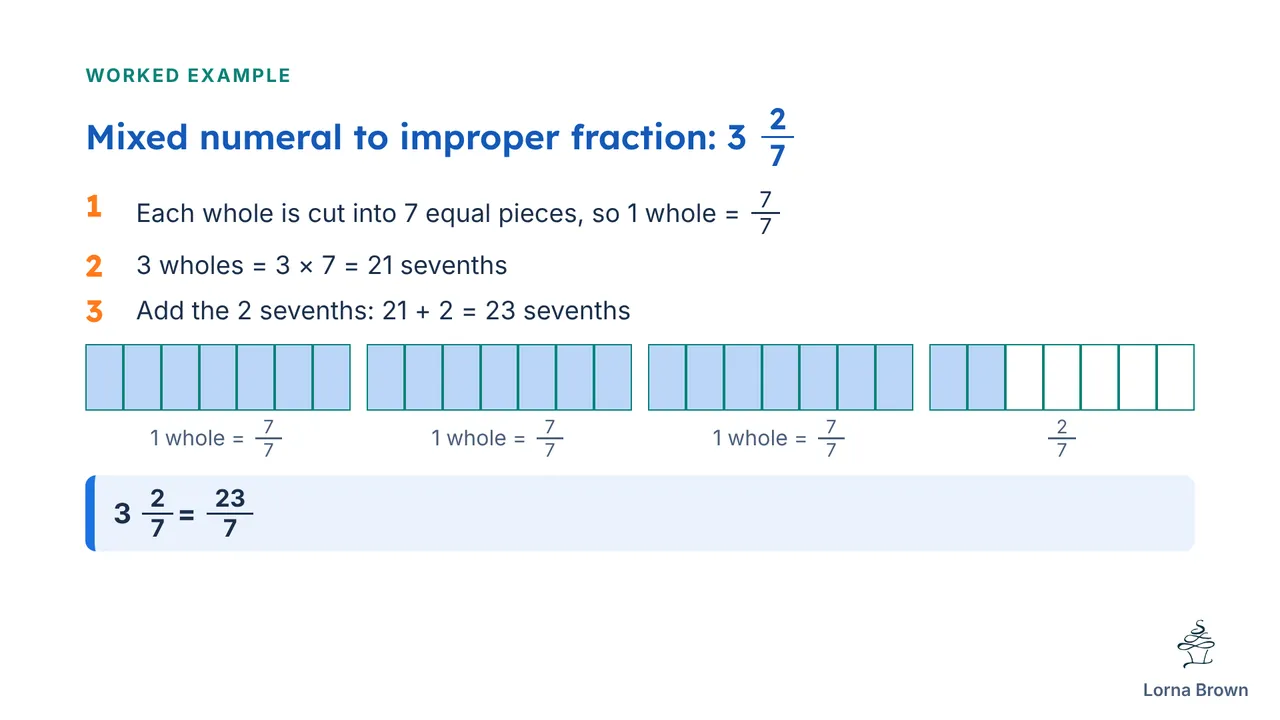Select the orange step number 2
Viewport: 1280px width, 720px height.
tap(94, 266)
